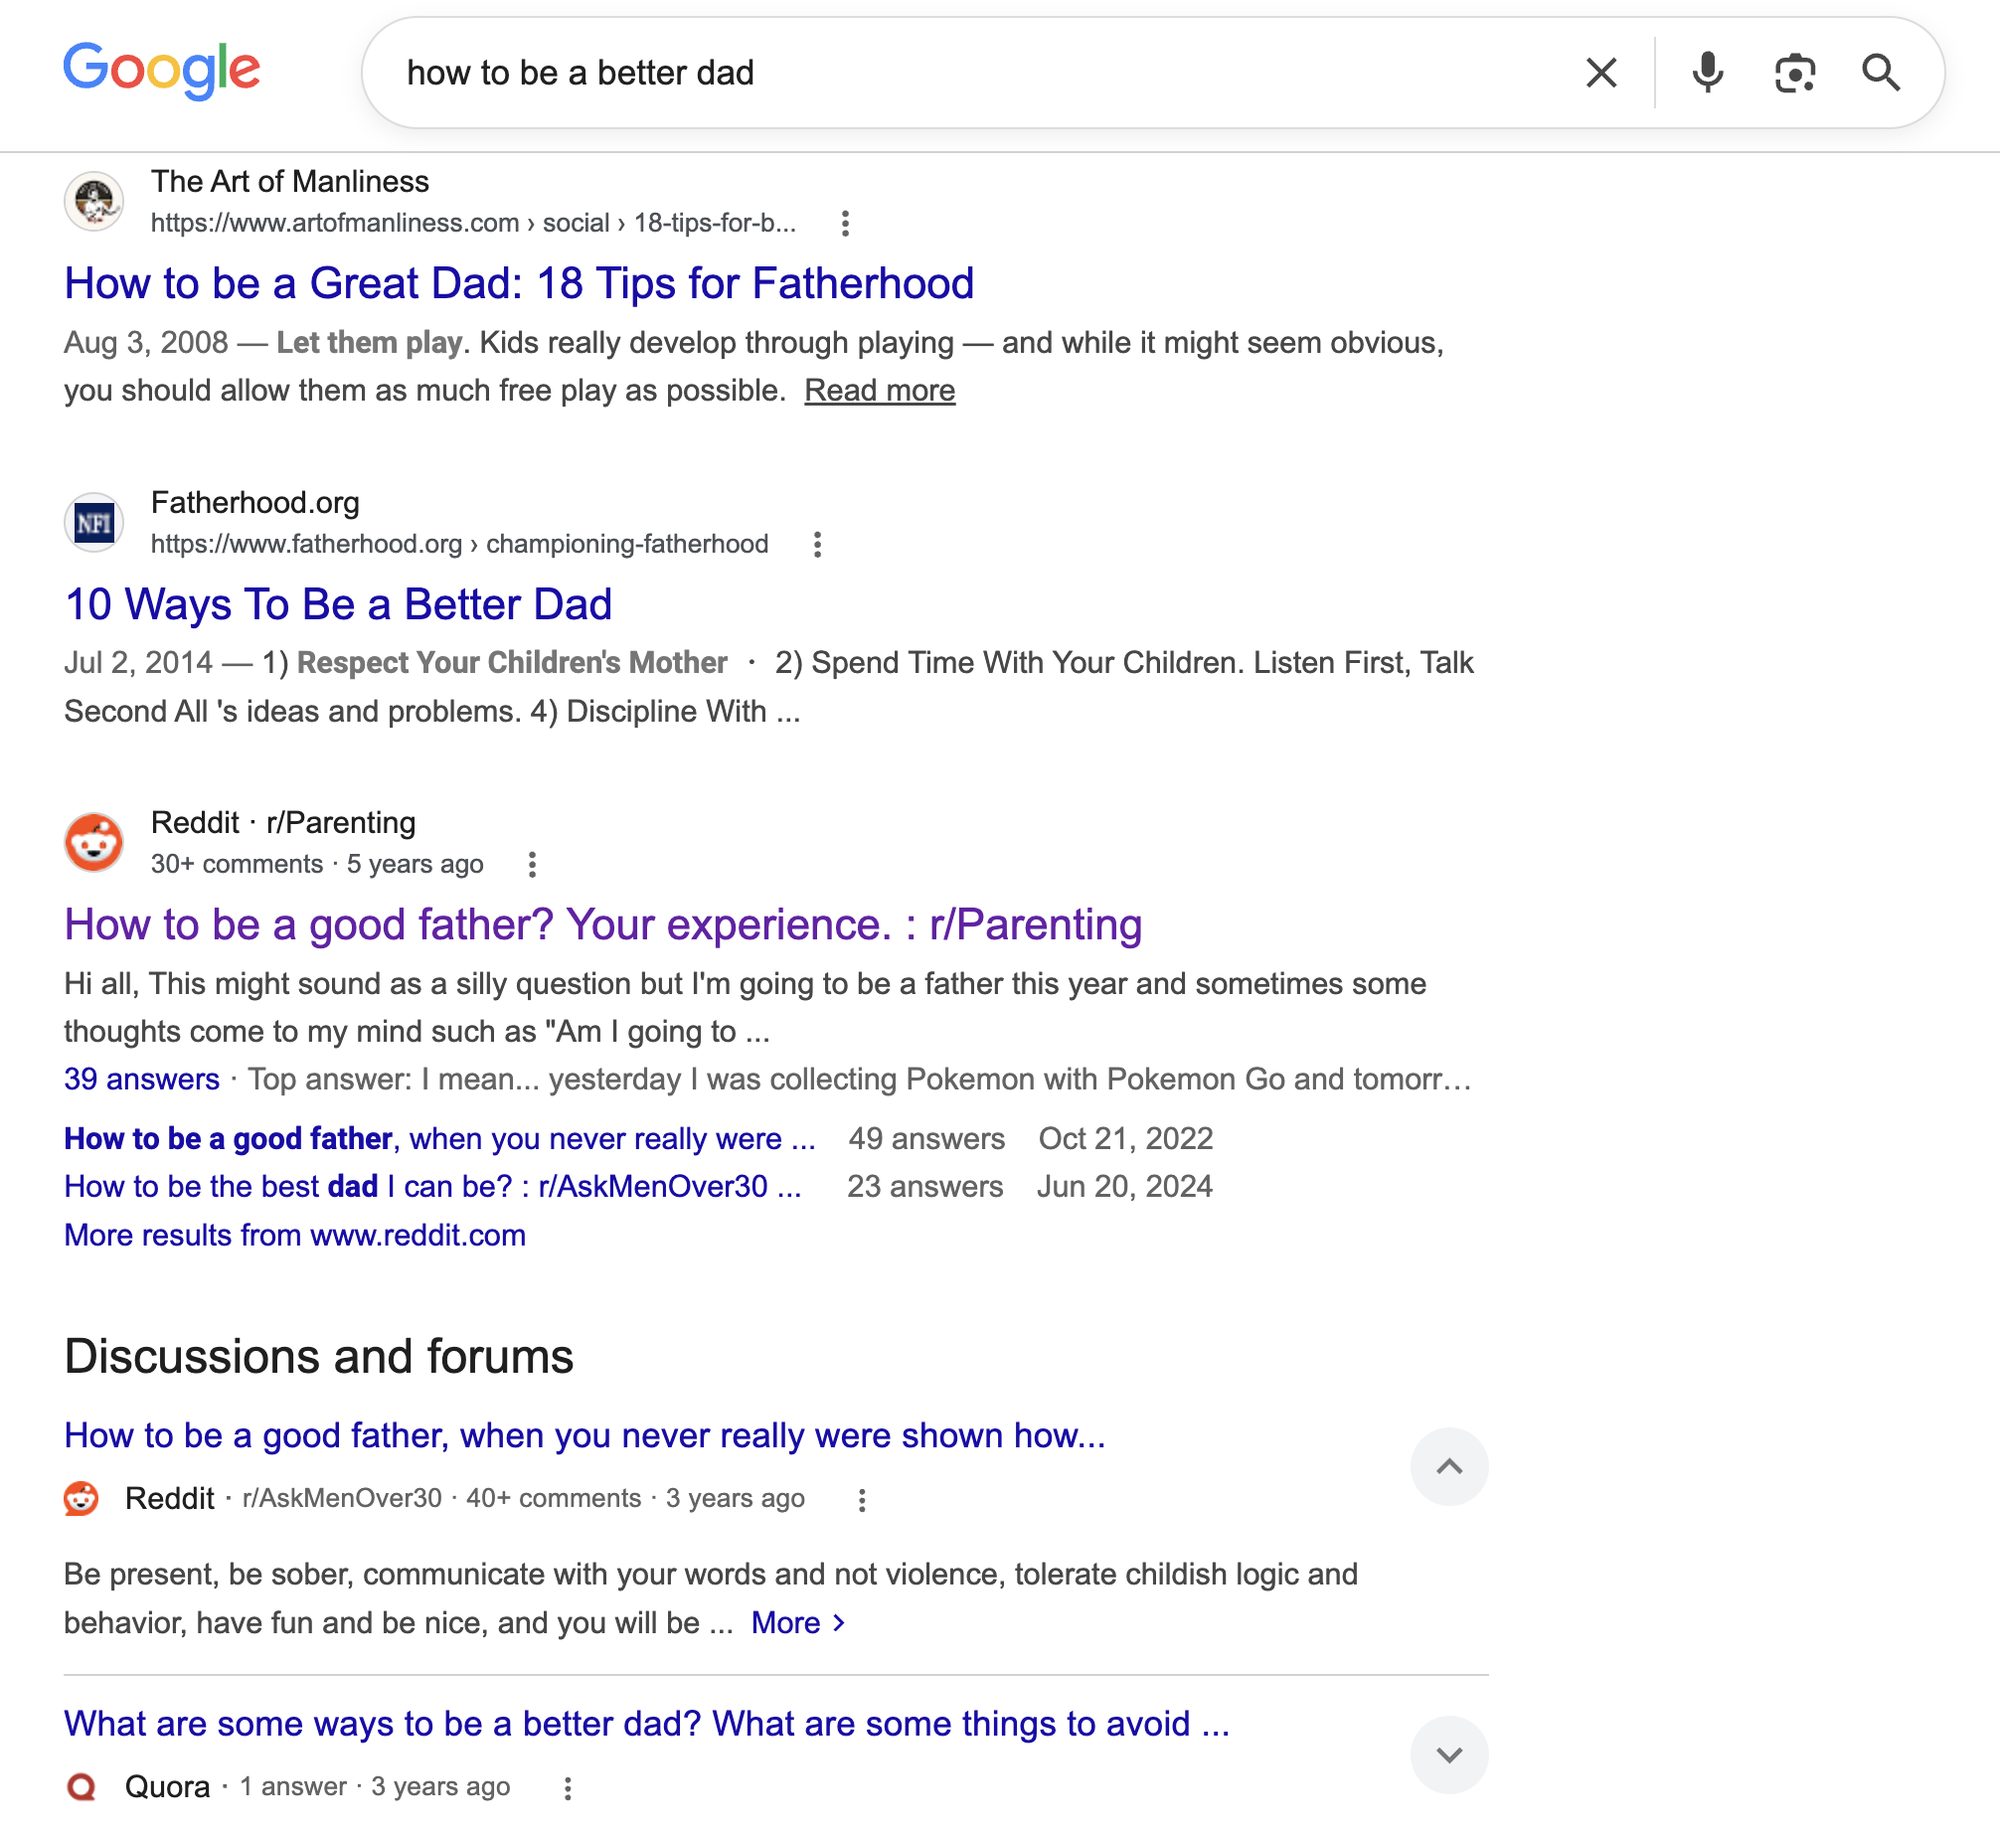Click the Quora icon

[x=81, y=1787]
